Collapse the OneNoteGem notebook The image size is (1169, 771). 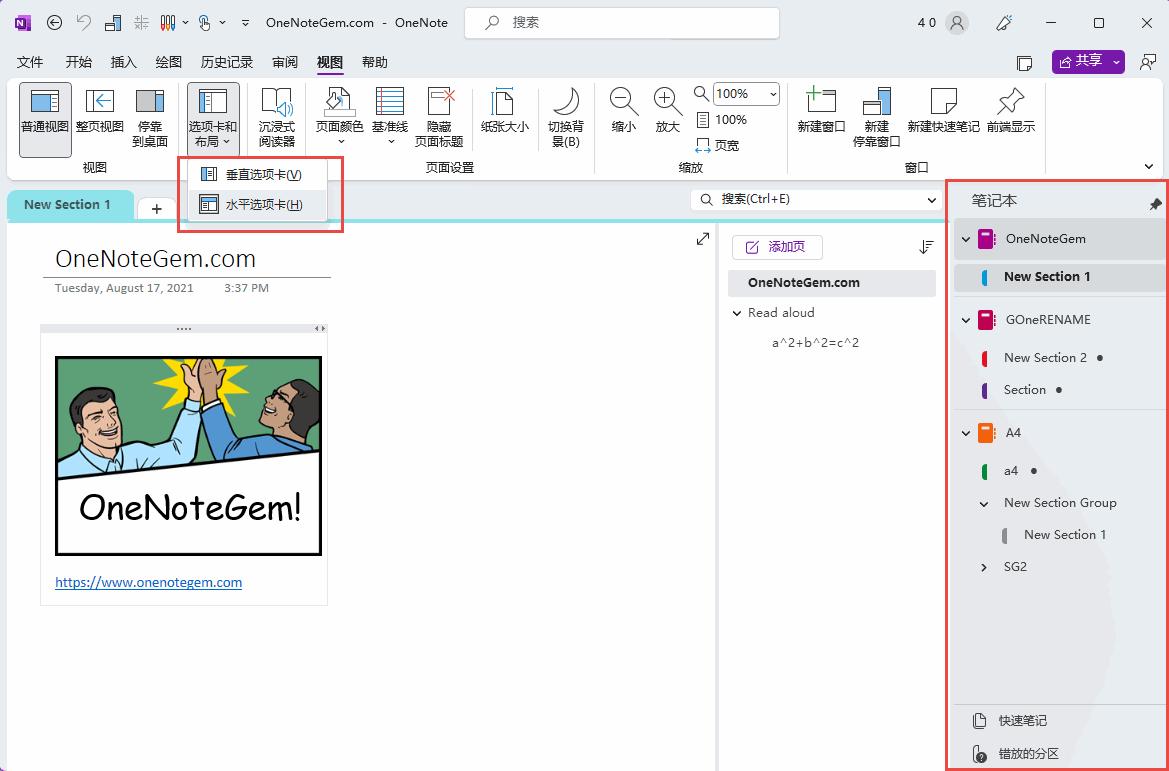point(966,239)
